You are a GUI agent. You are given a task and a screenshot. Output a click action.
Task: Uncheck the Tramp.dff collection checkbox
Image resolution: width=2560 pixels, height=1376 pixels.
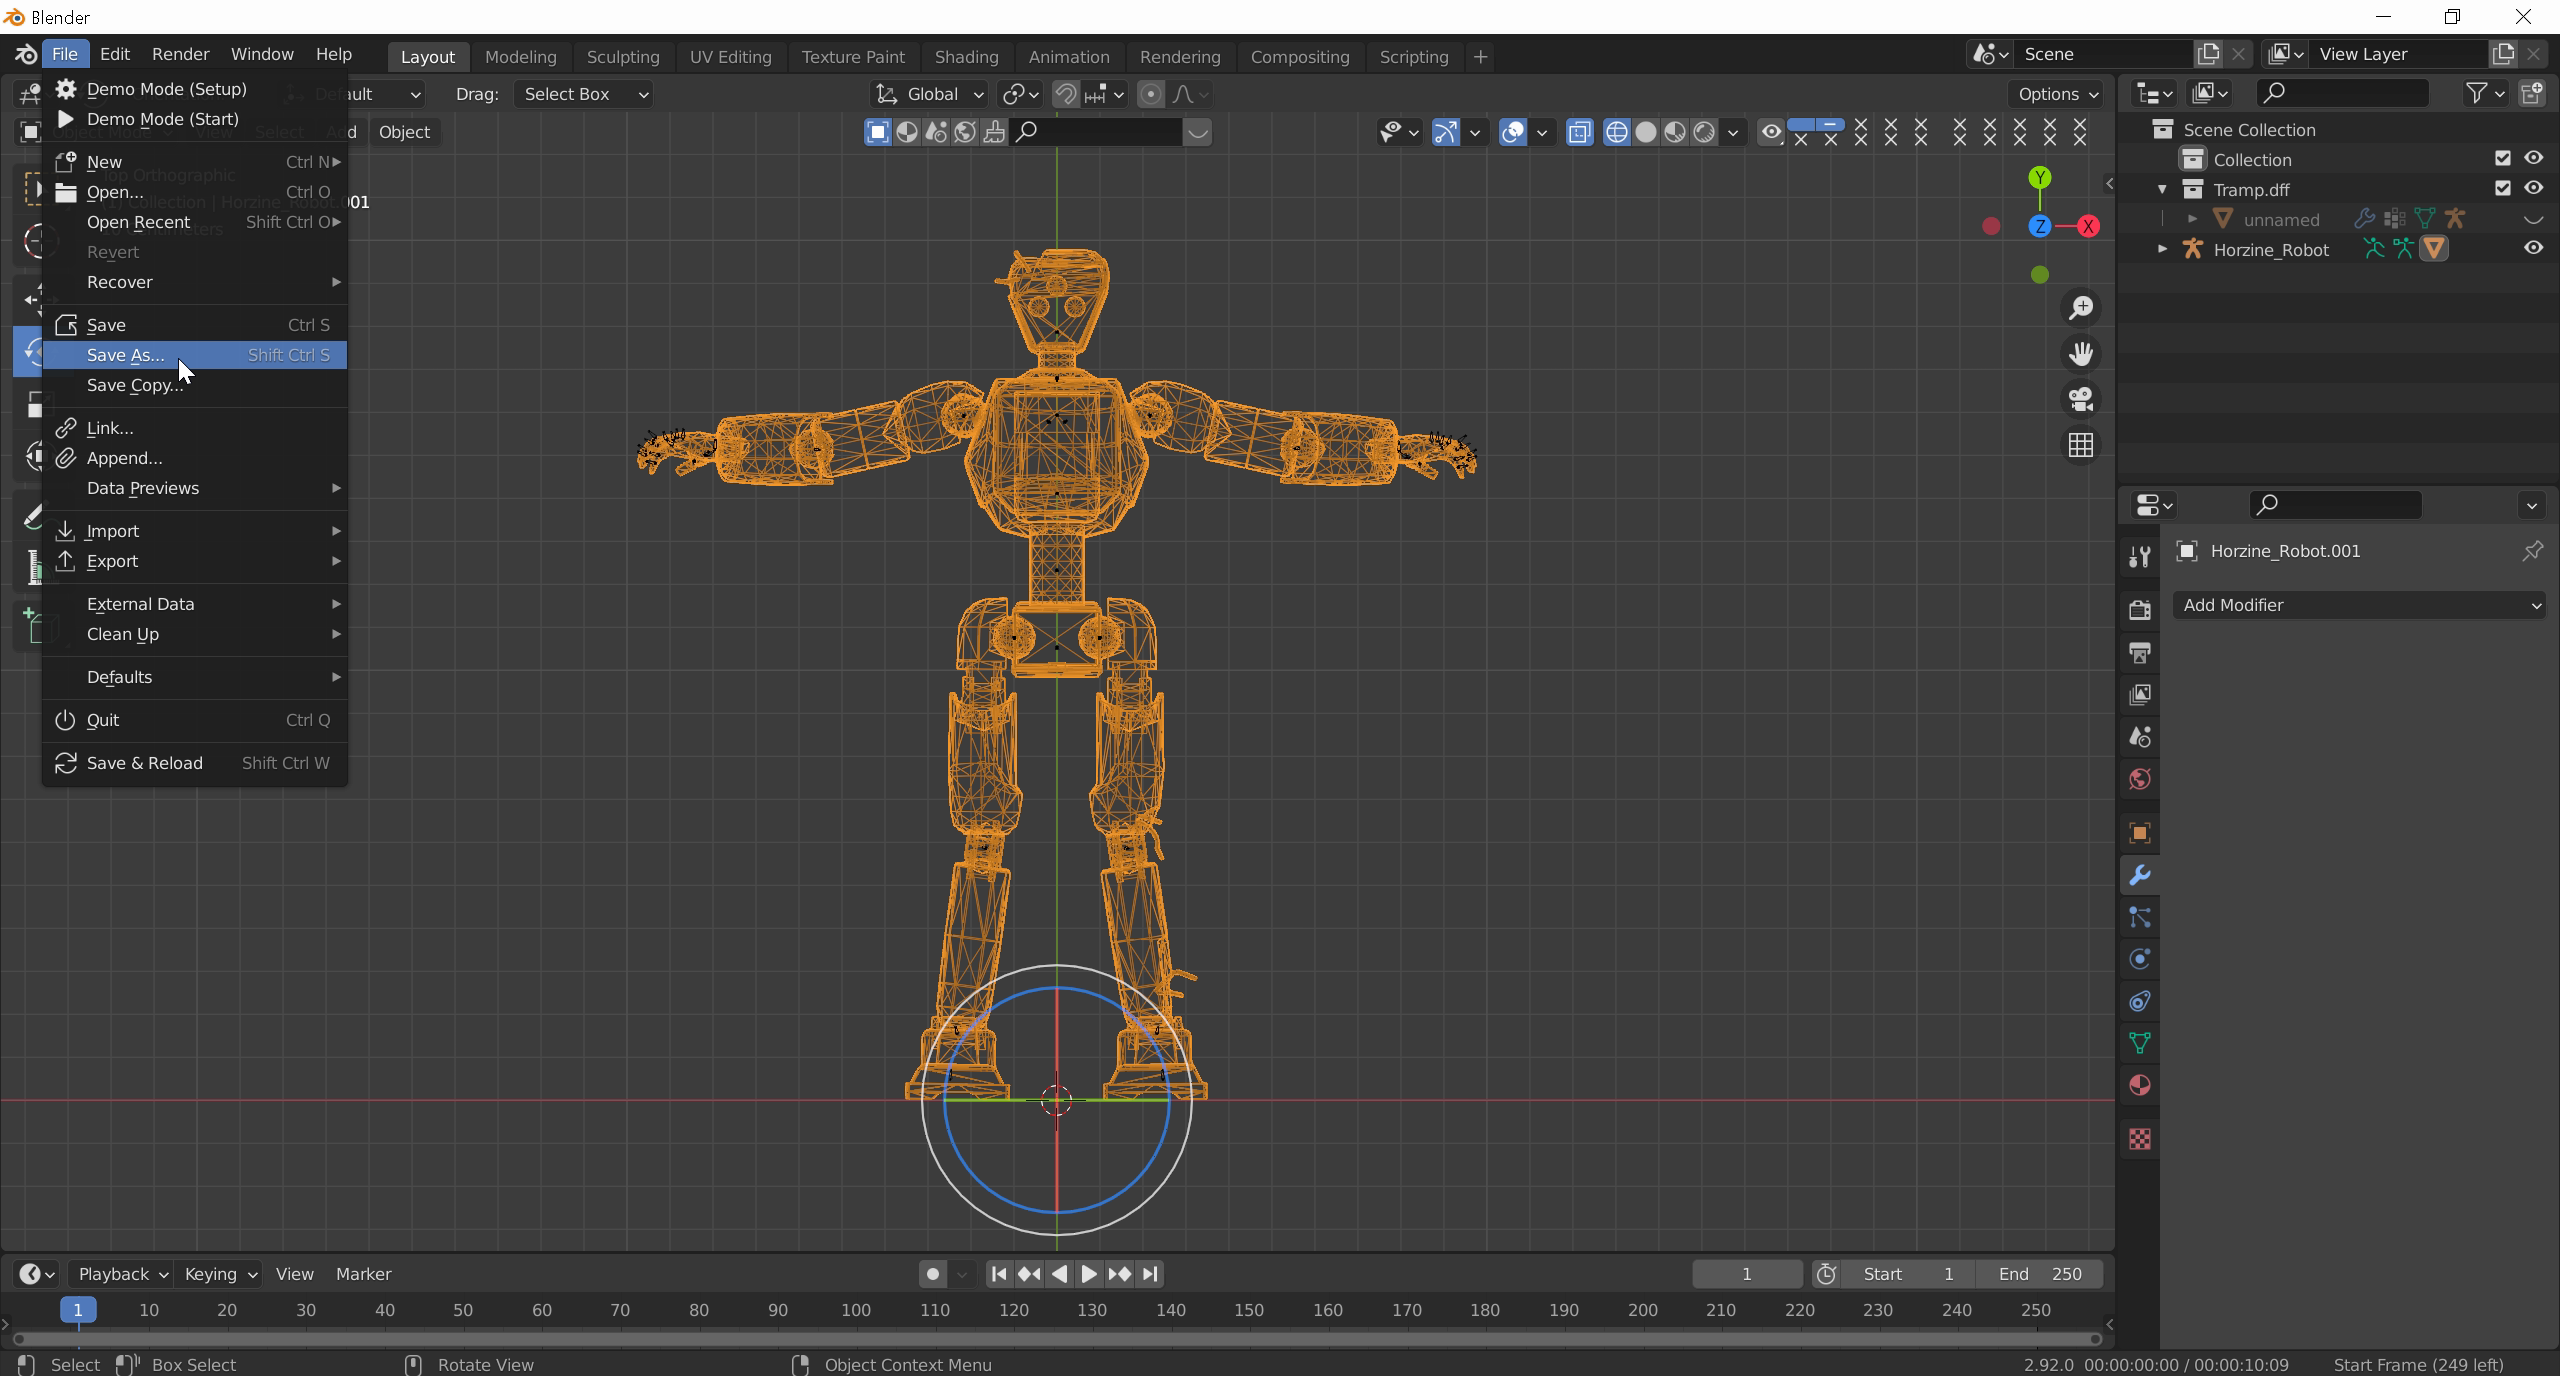2502,188
